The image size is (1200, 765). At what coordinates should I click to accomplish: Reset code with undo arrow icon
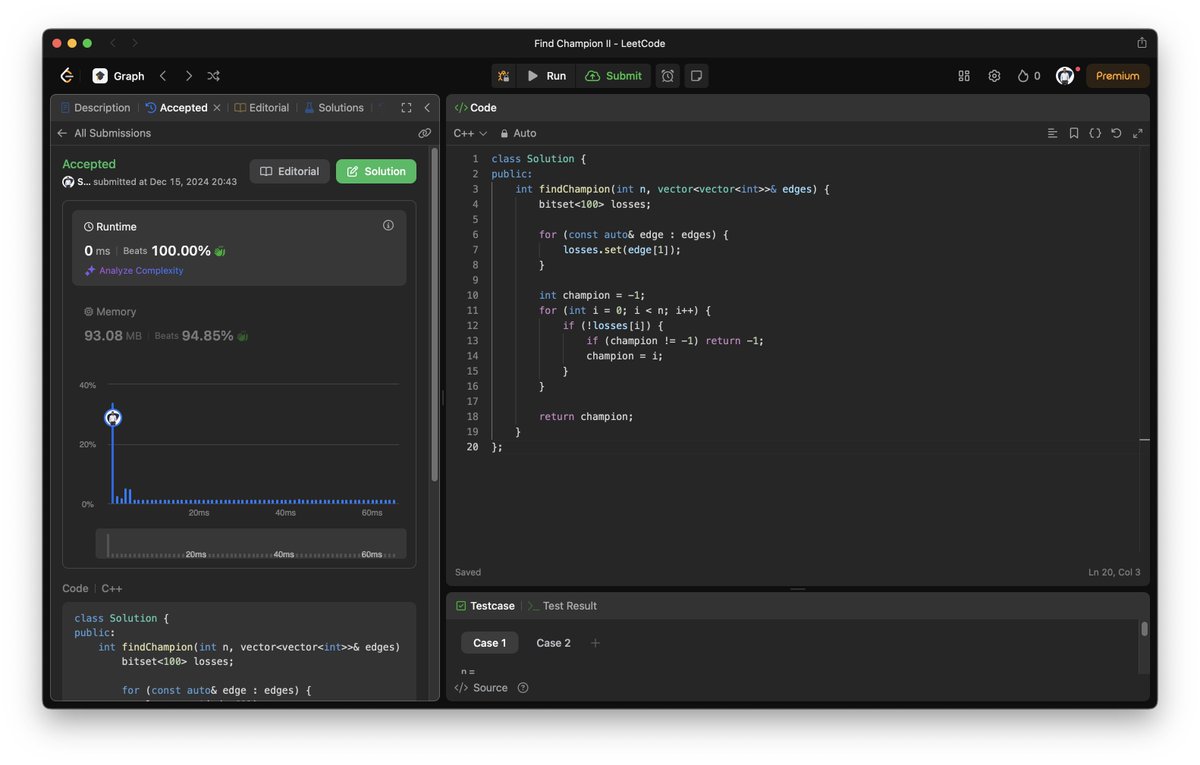click(x=1116, y=133)
